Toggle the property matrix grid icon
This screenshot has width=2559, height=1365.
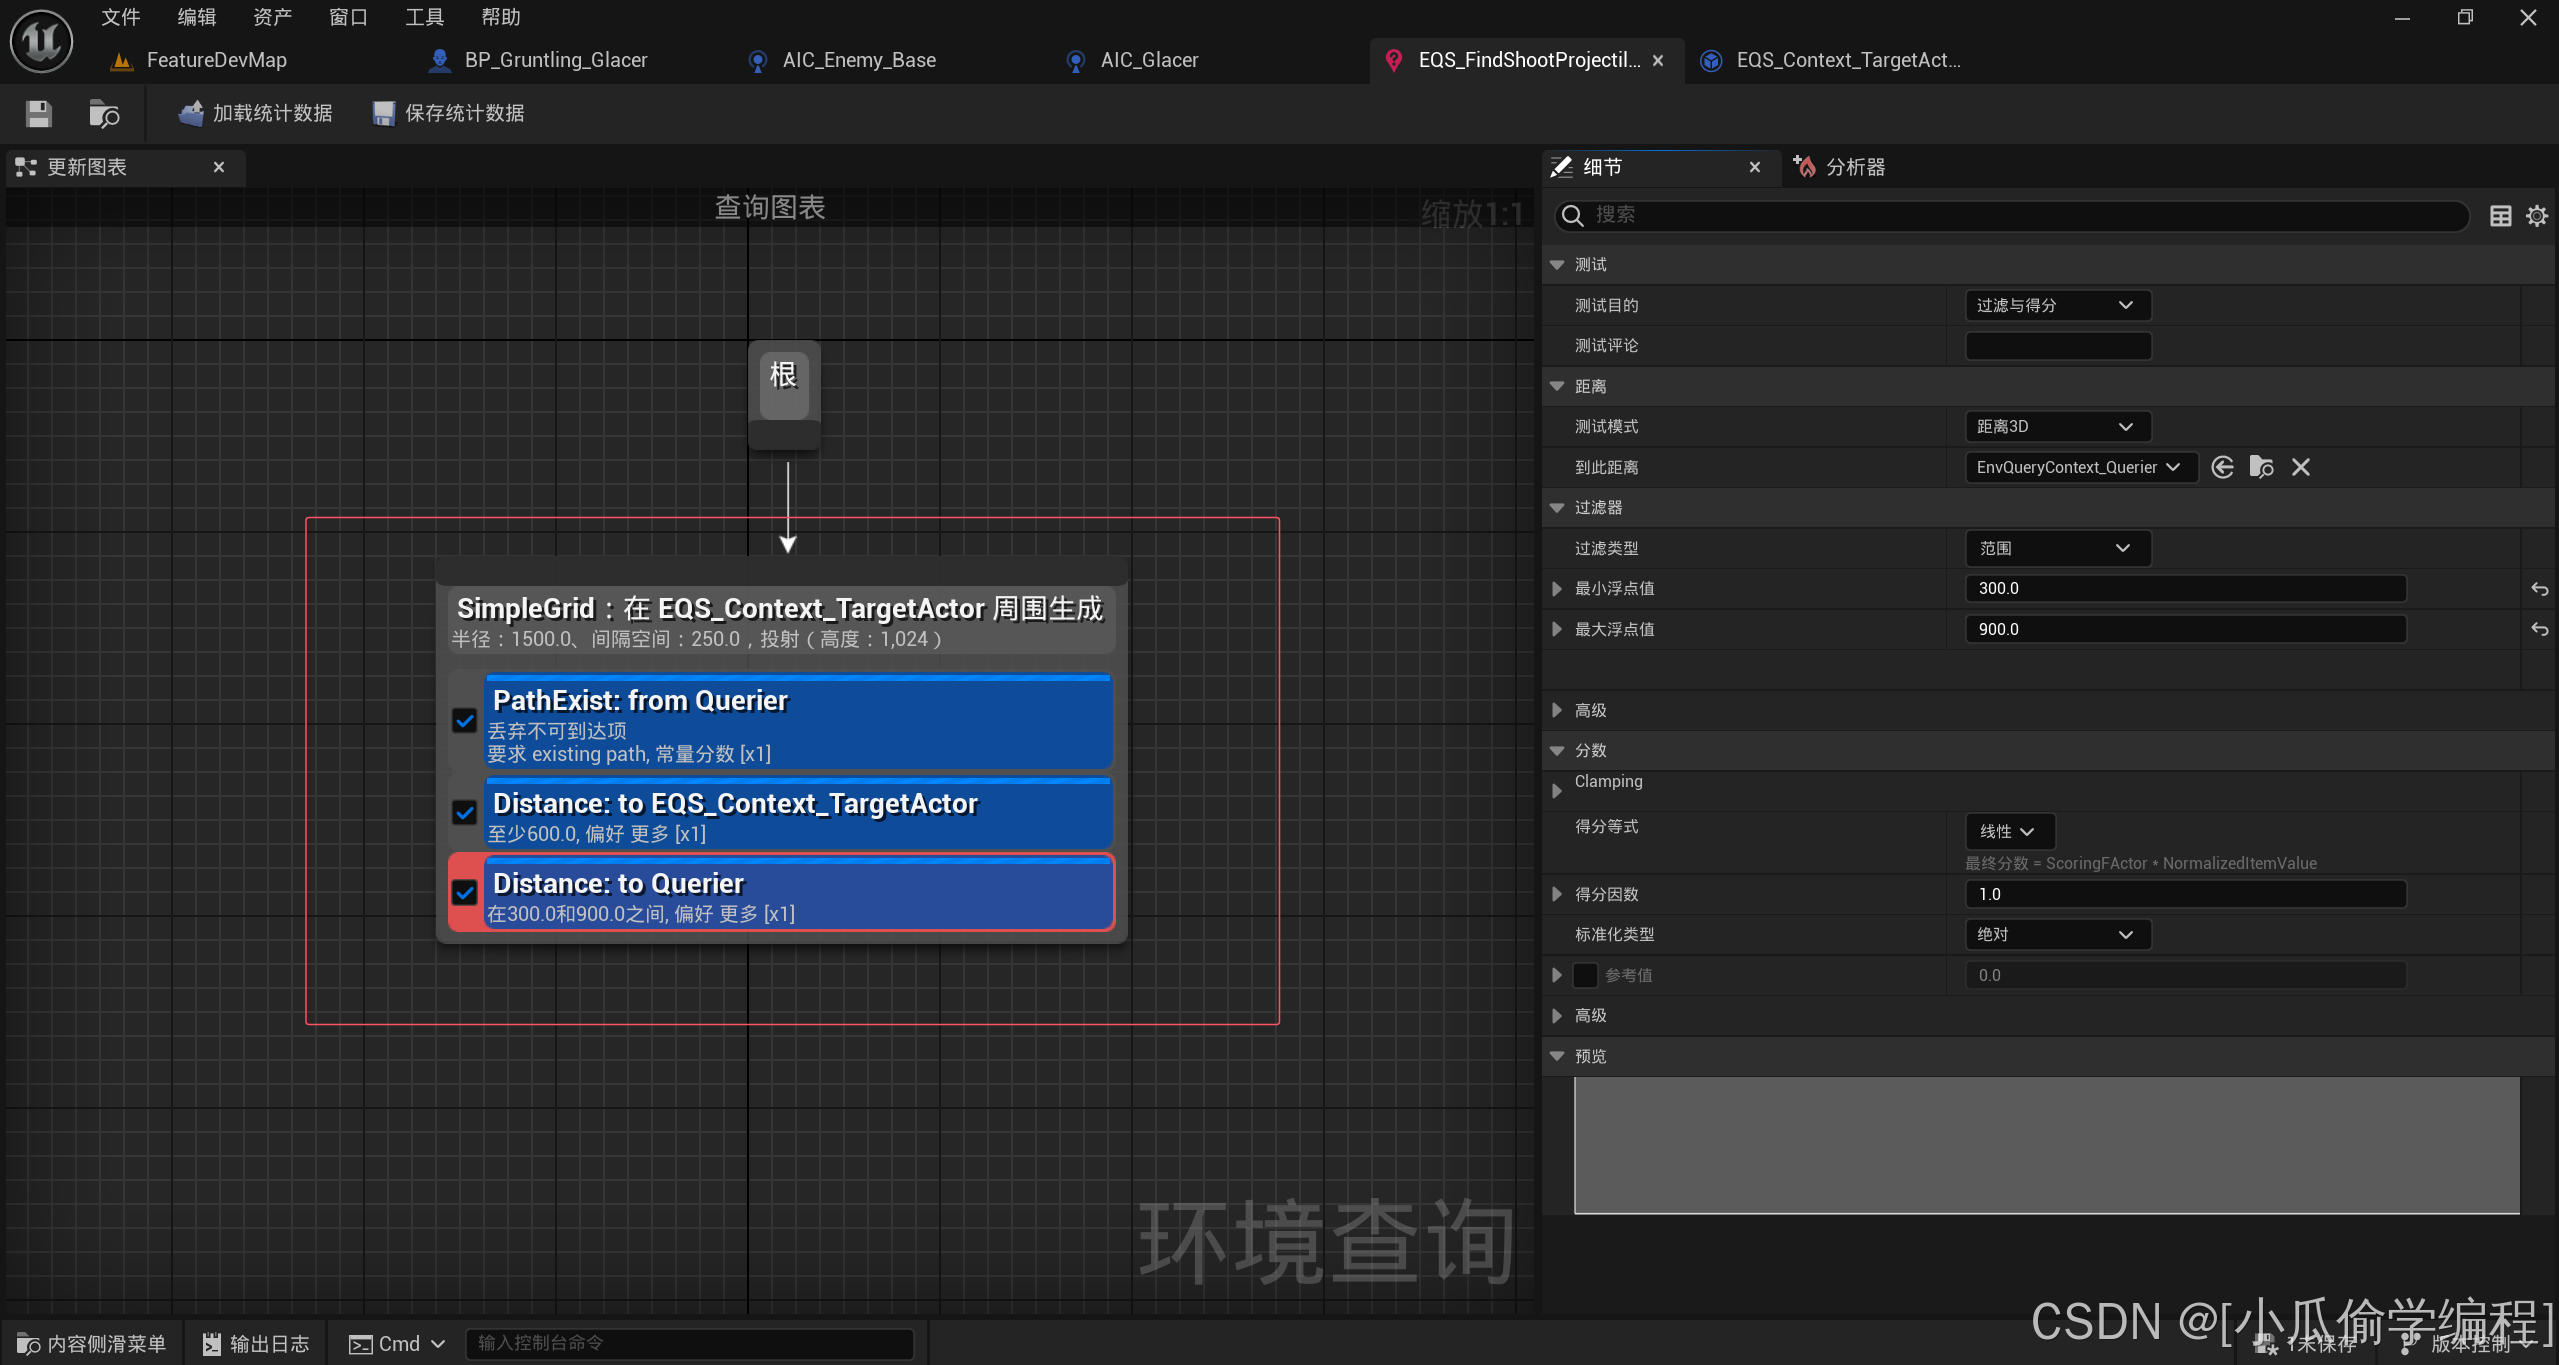pos(2500,216)
